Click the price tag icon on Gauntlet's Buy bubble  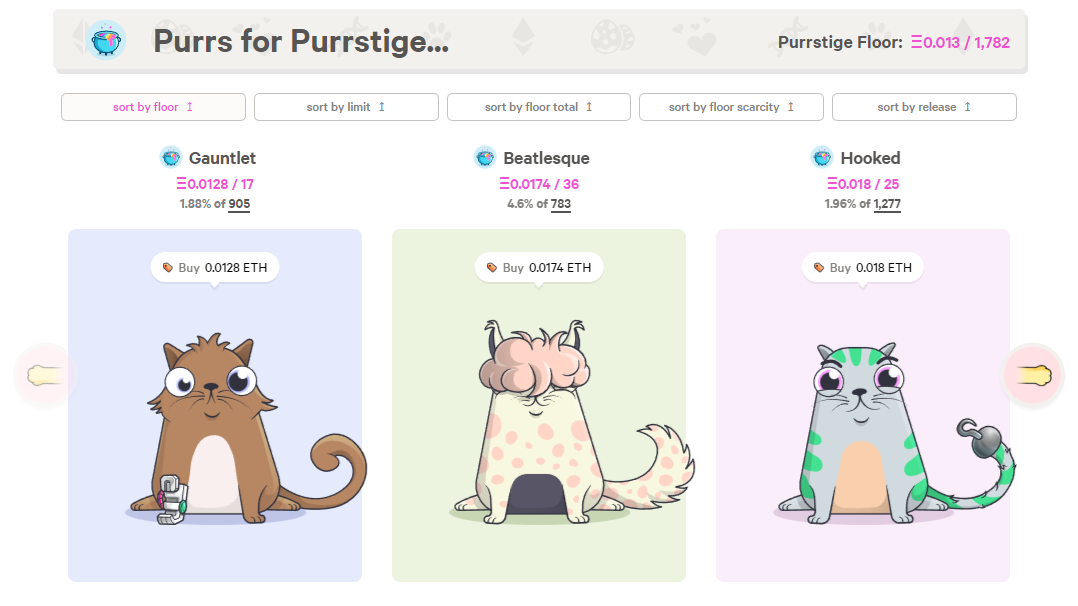point(168,268)
